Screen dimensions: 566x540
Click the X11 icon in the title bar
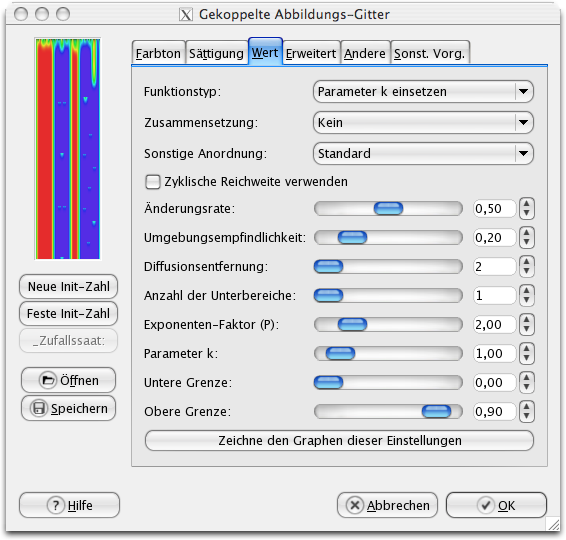(x=186, y=15)
